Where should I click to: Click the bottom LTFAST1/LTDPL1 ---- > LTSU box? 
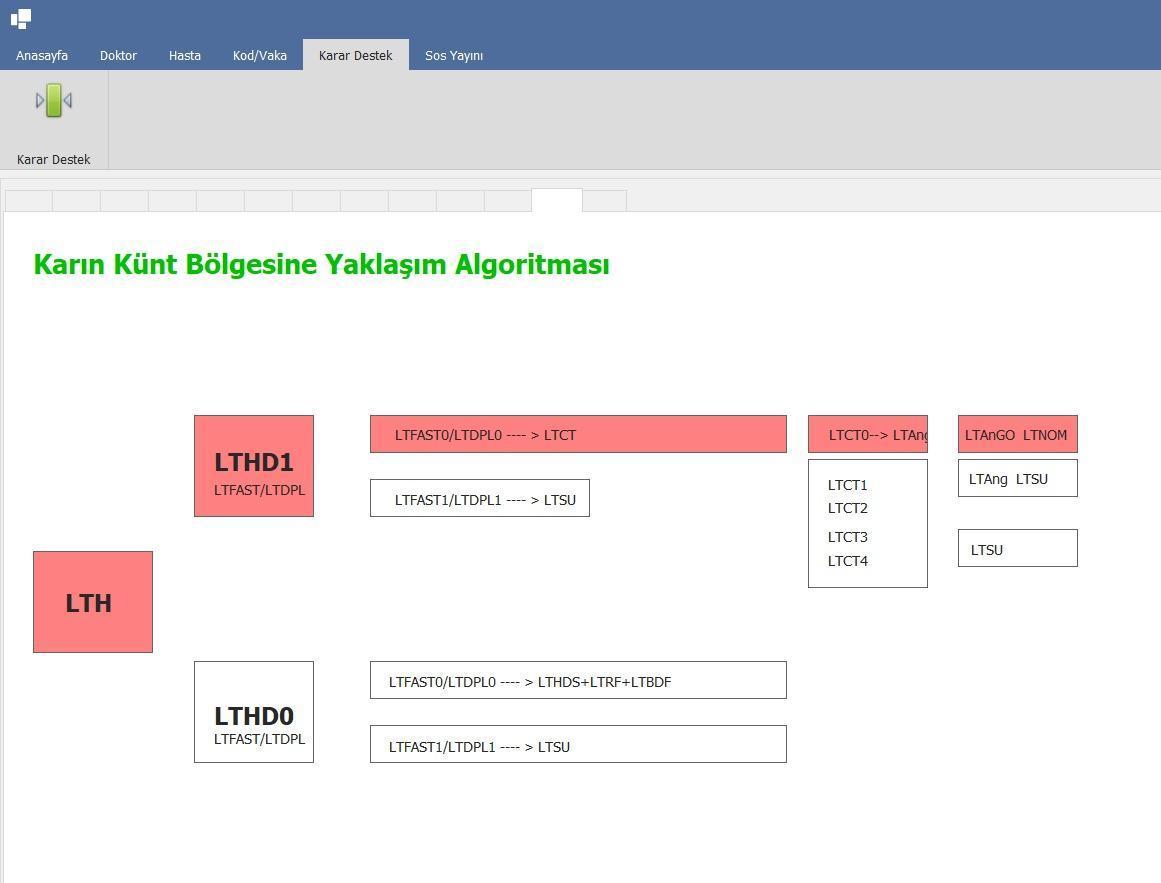coord(578,744)
